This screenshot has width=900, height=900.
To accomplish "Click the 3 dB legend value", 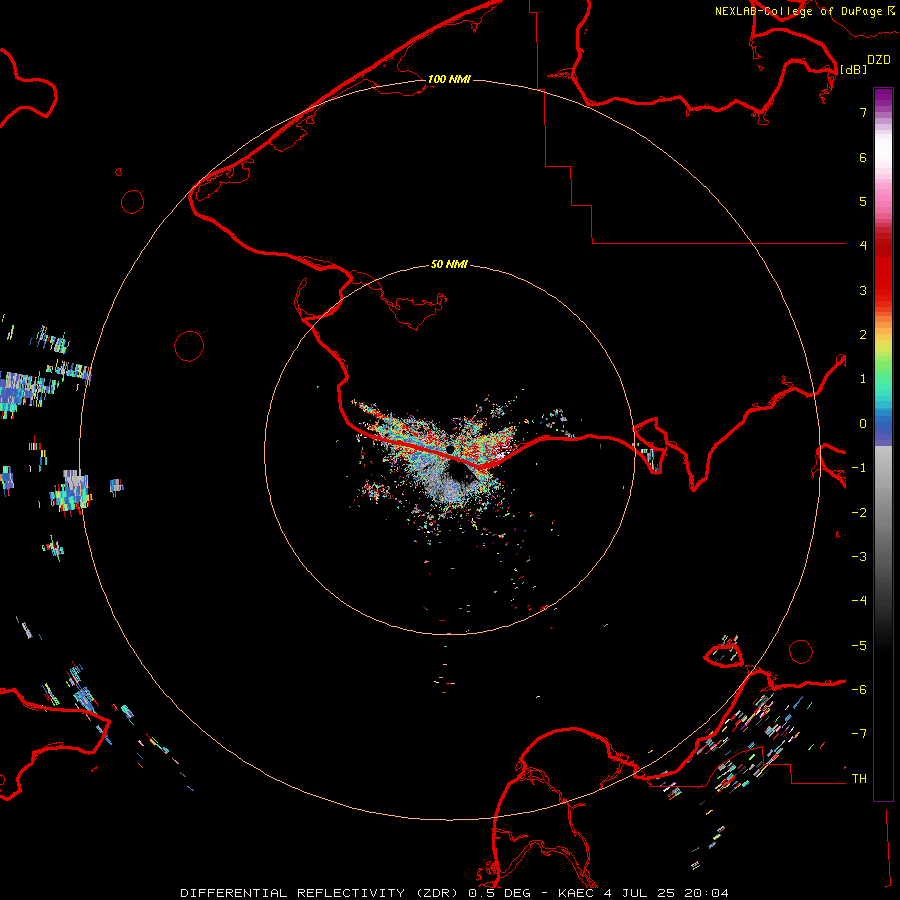I will coord(863,290).
